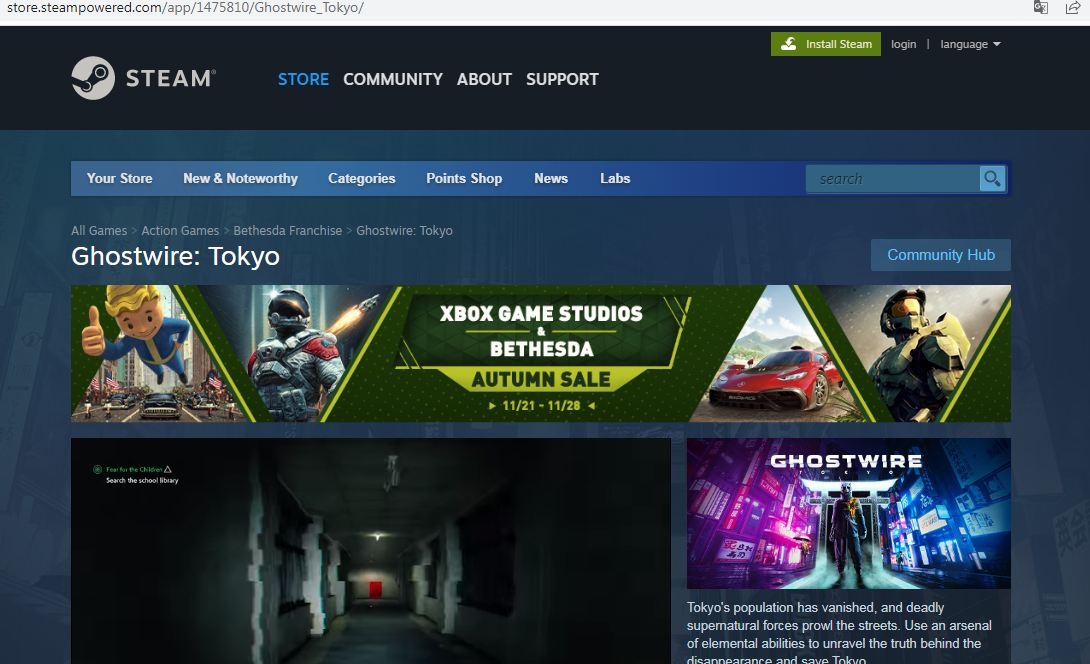Viewport: 1090px width, 664px height.
Task: Click the game description text
Action: pos(840,633)
